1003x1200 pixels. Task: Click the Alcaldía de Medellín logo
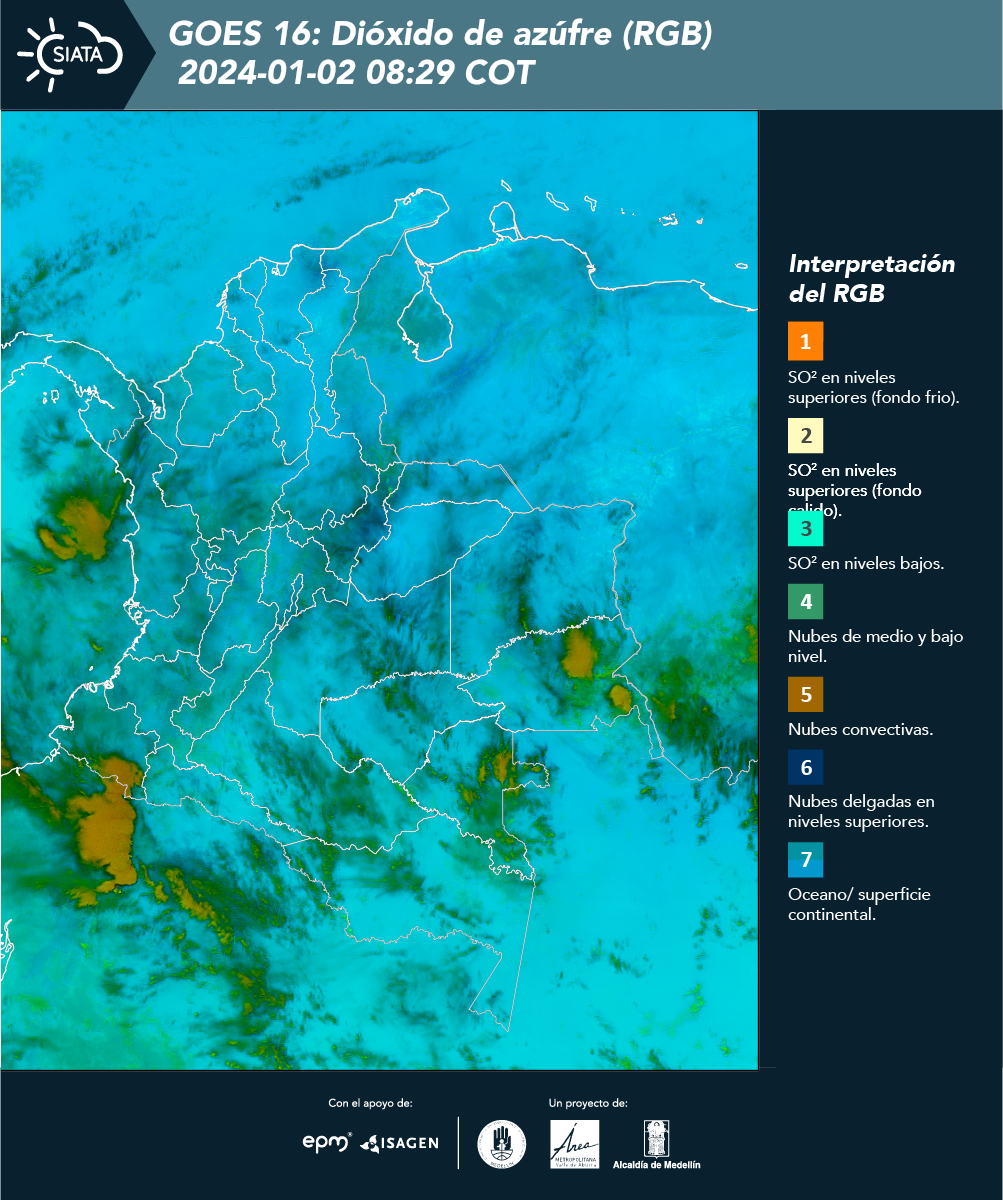point(657,1144)
